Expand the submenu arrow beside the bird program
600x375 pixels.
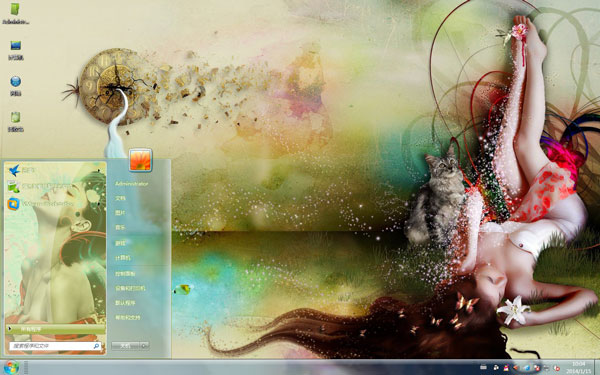pyautogui.click(x=99, y=171)
